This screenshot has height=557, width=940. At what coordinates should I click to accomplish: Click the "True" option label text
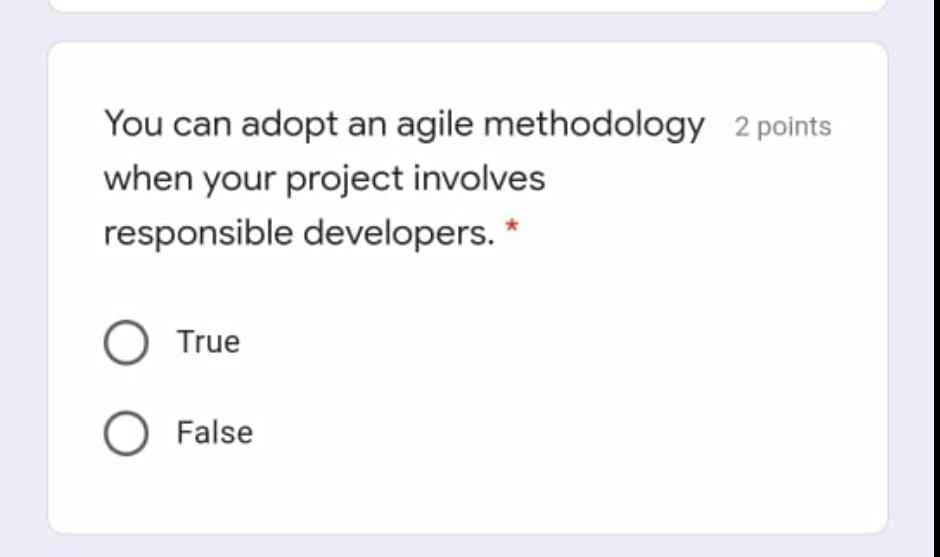point(208,342)
